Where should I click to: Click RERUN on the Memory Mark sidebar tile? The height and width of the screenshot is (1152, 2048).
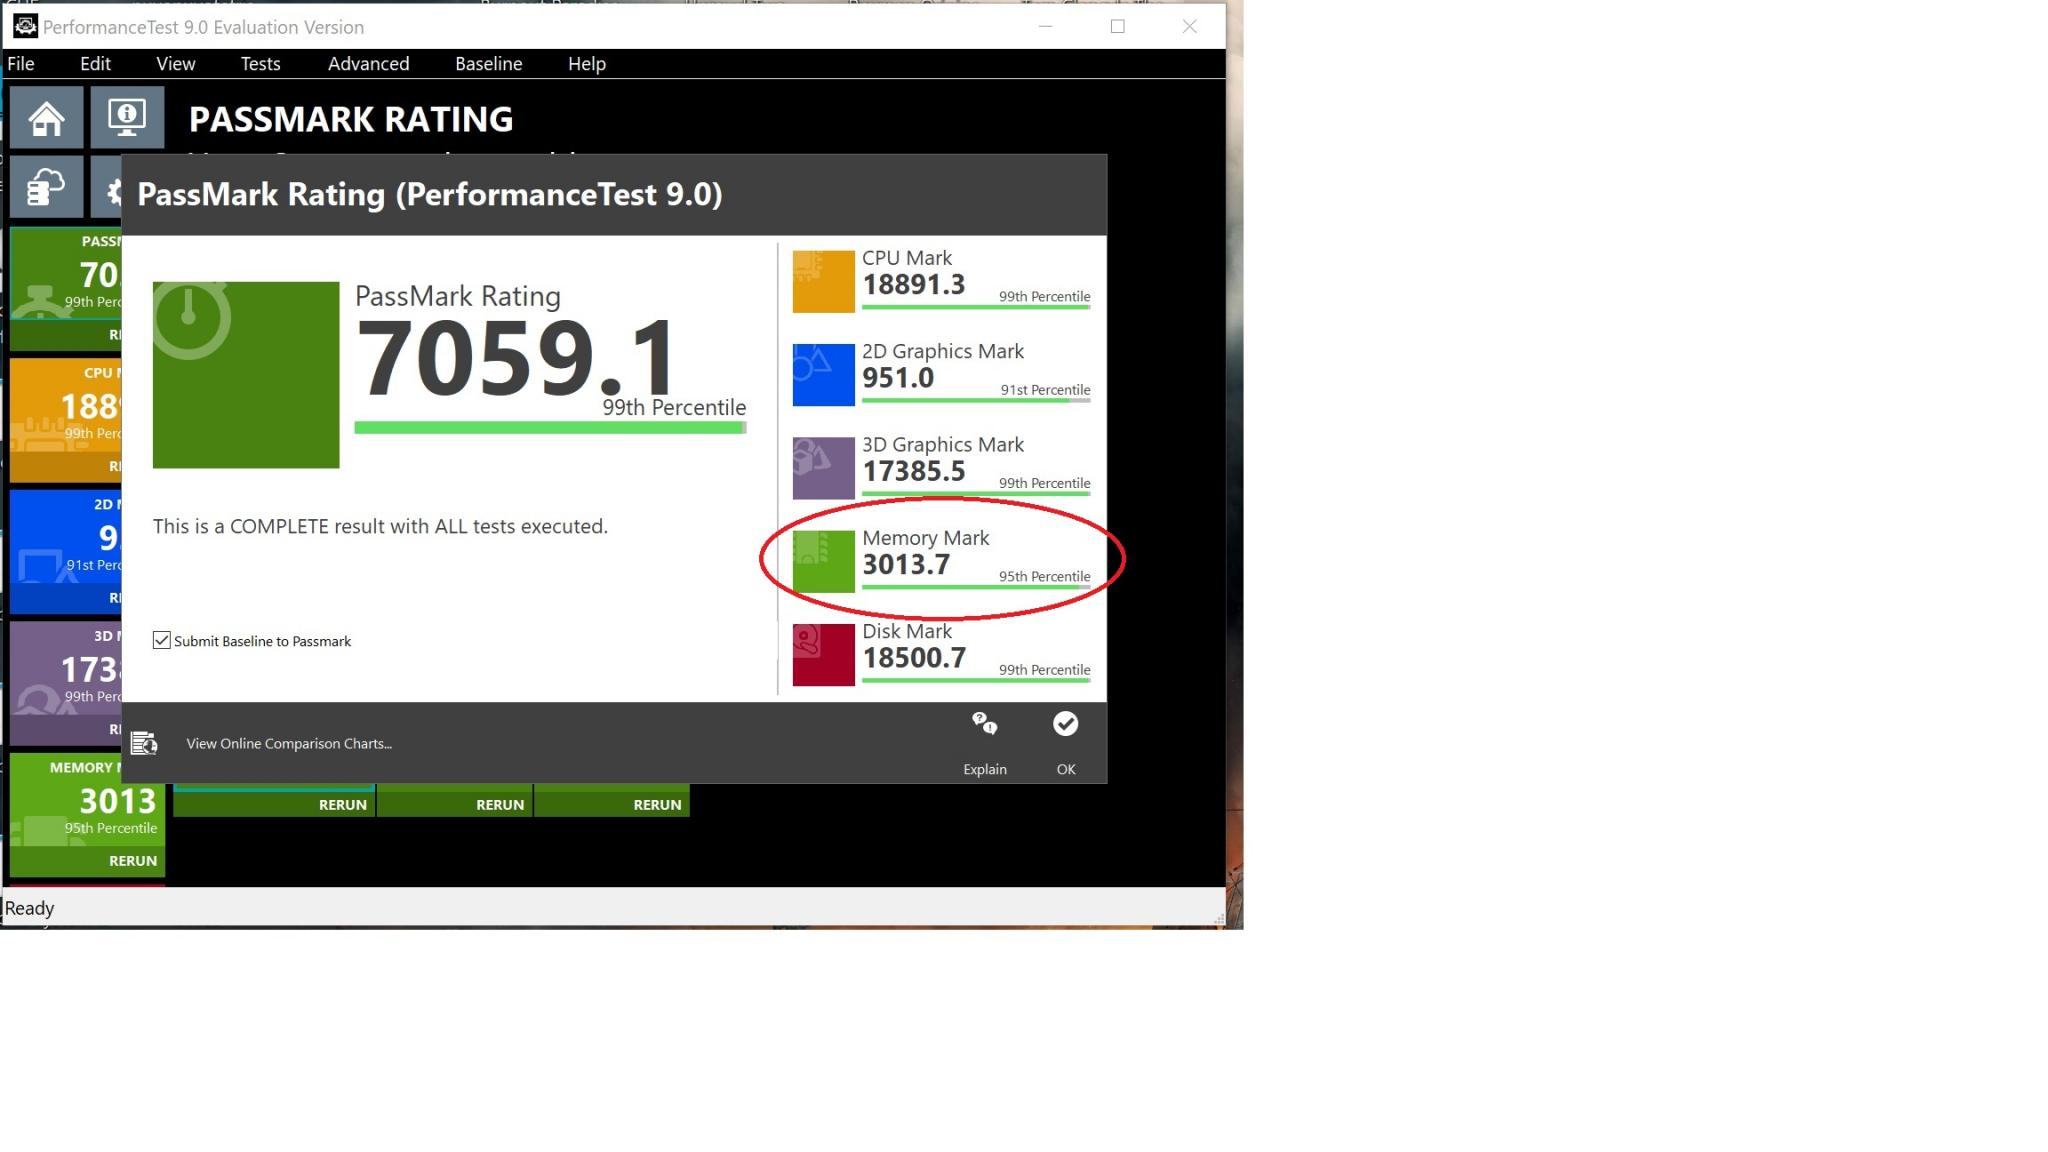point(133,861)
